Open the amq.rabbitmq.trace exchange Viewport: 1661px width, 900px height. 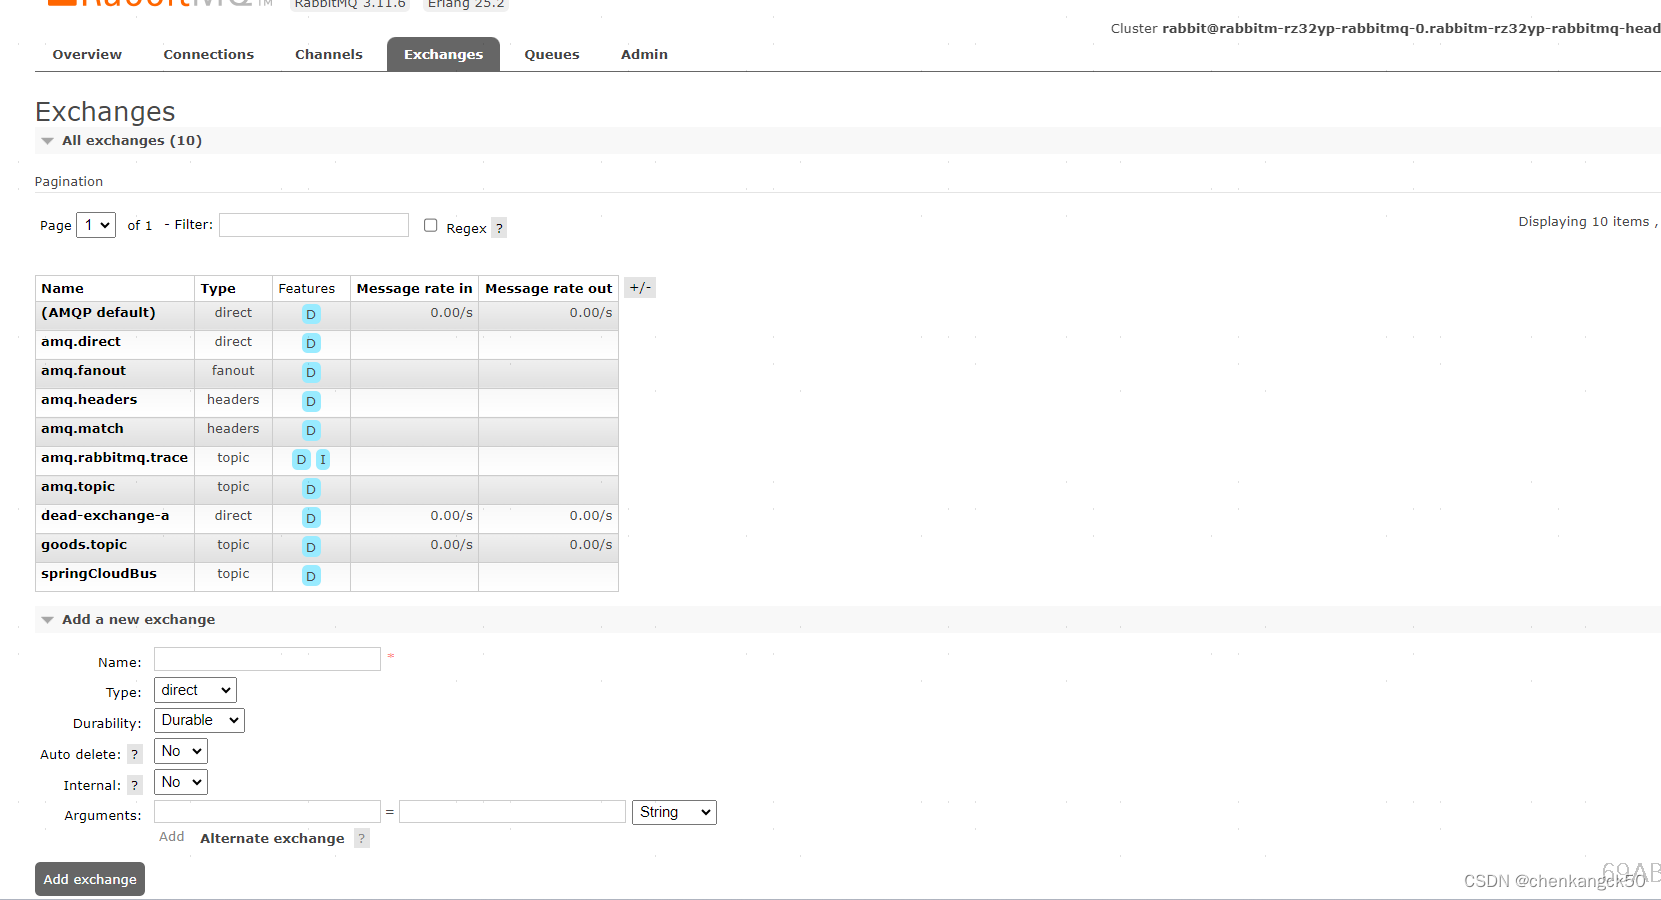pyautogui.click(x=114, y=458)
